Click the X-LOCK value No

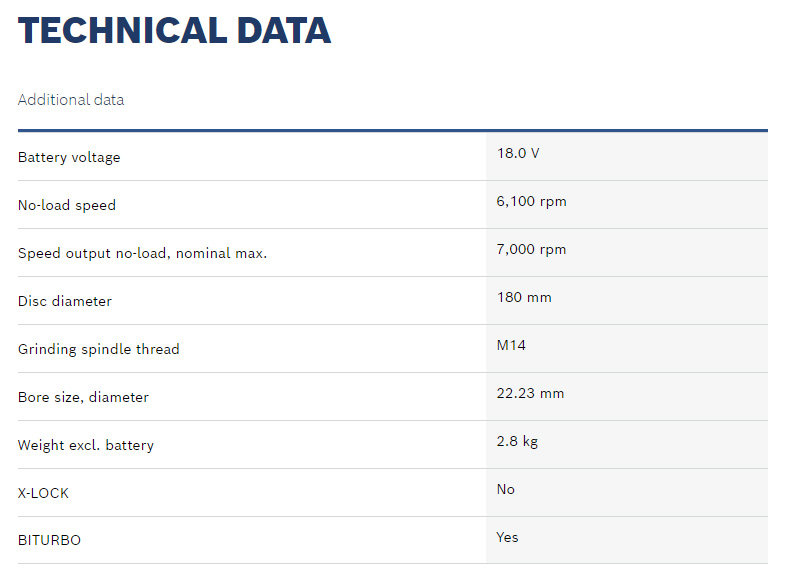coord(506,490)
